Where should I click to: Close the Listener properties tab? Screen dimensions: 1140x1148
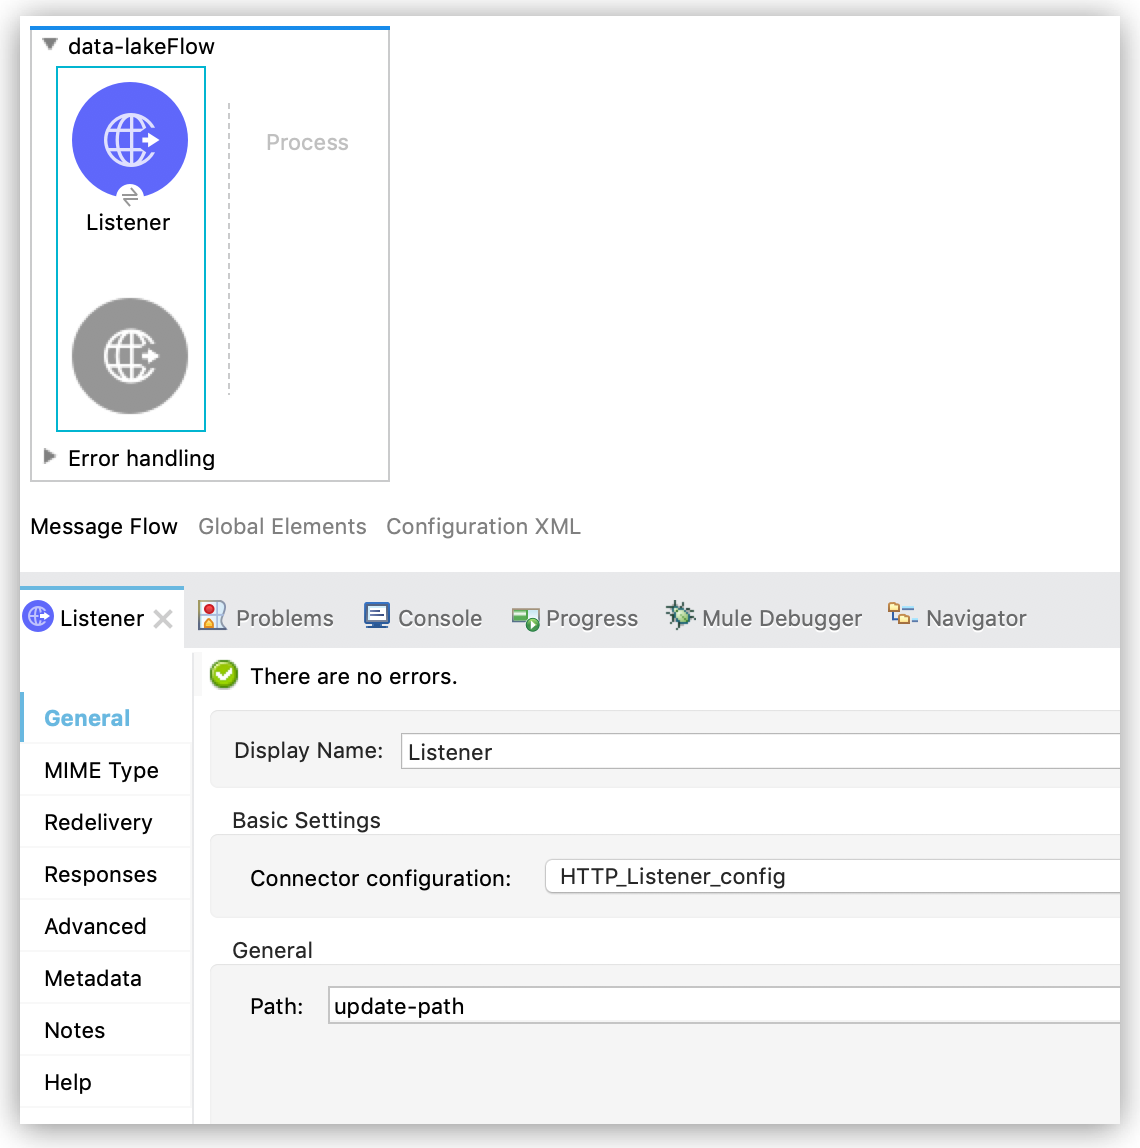pos(163,618)
